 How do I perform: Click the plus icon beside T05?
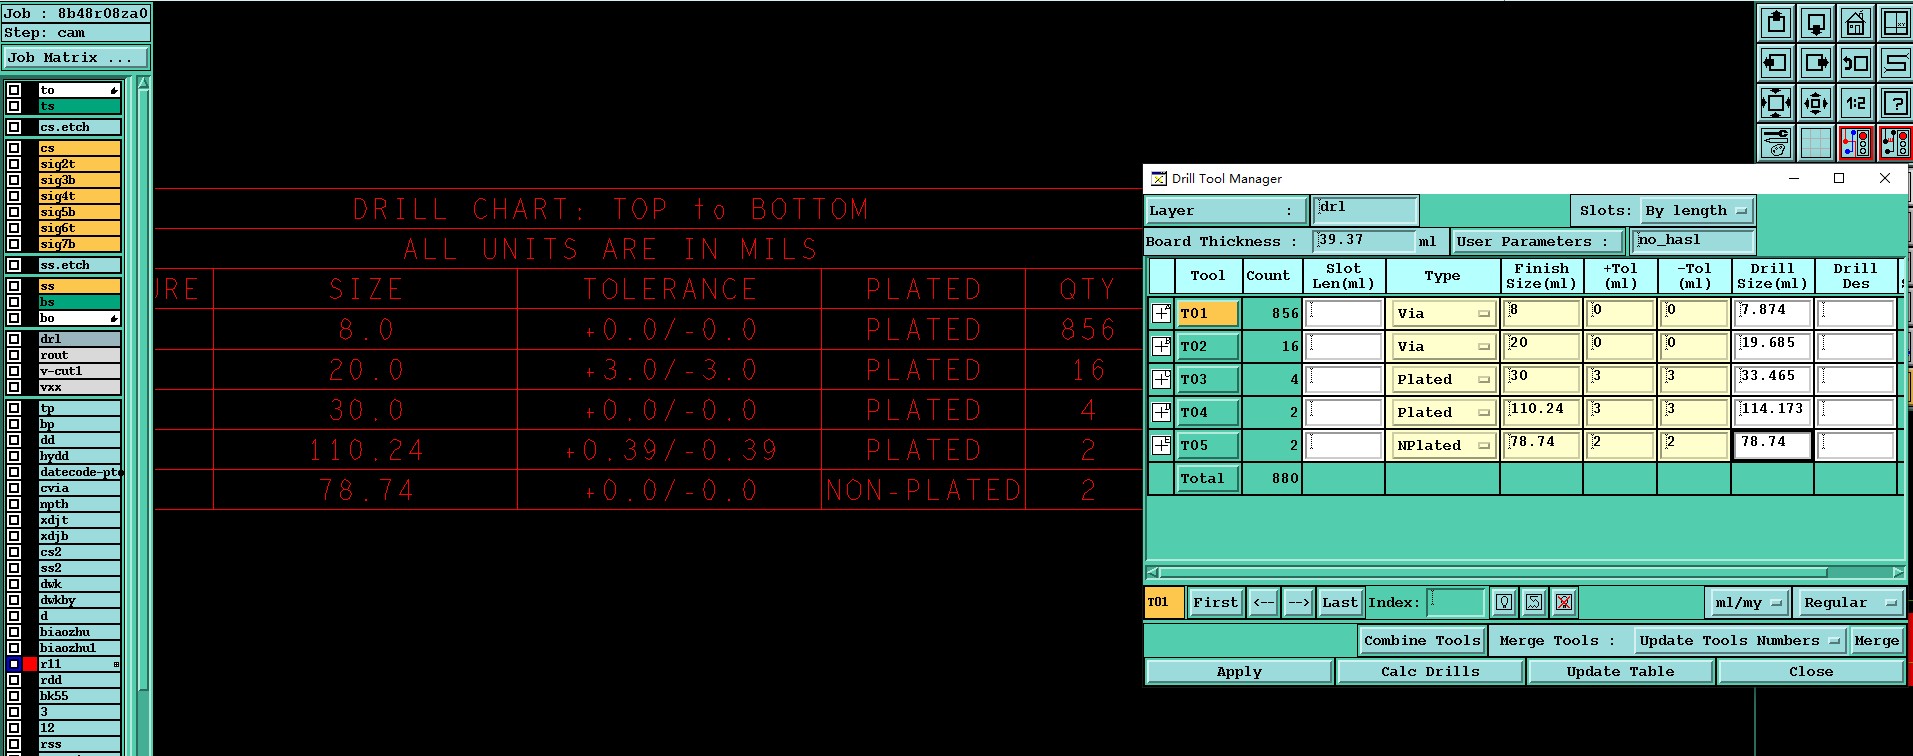[x=1161, y=445]
